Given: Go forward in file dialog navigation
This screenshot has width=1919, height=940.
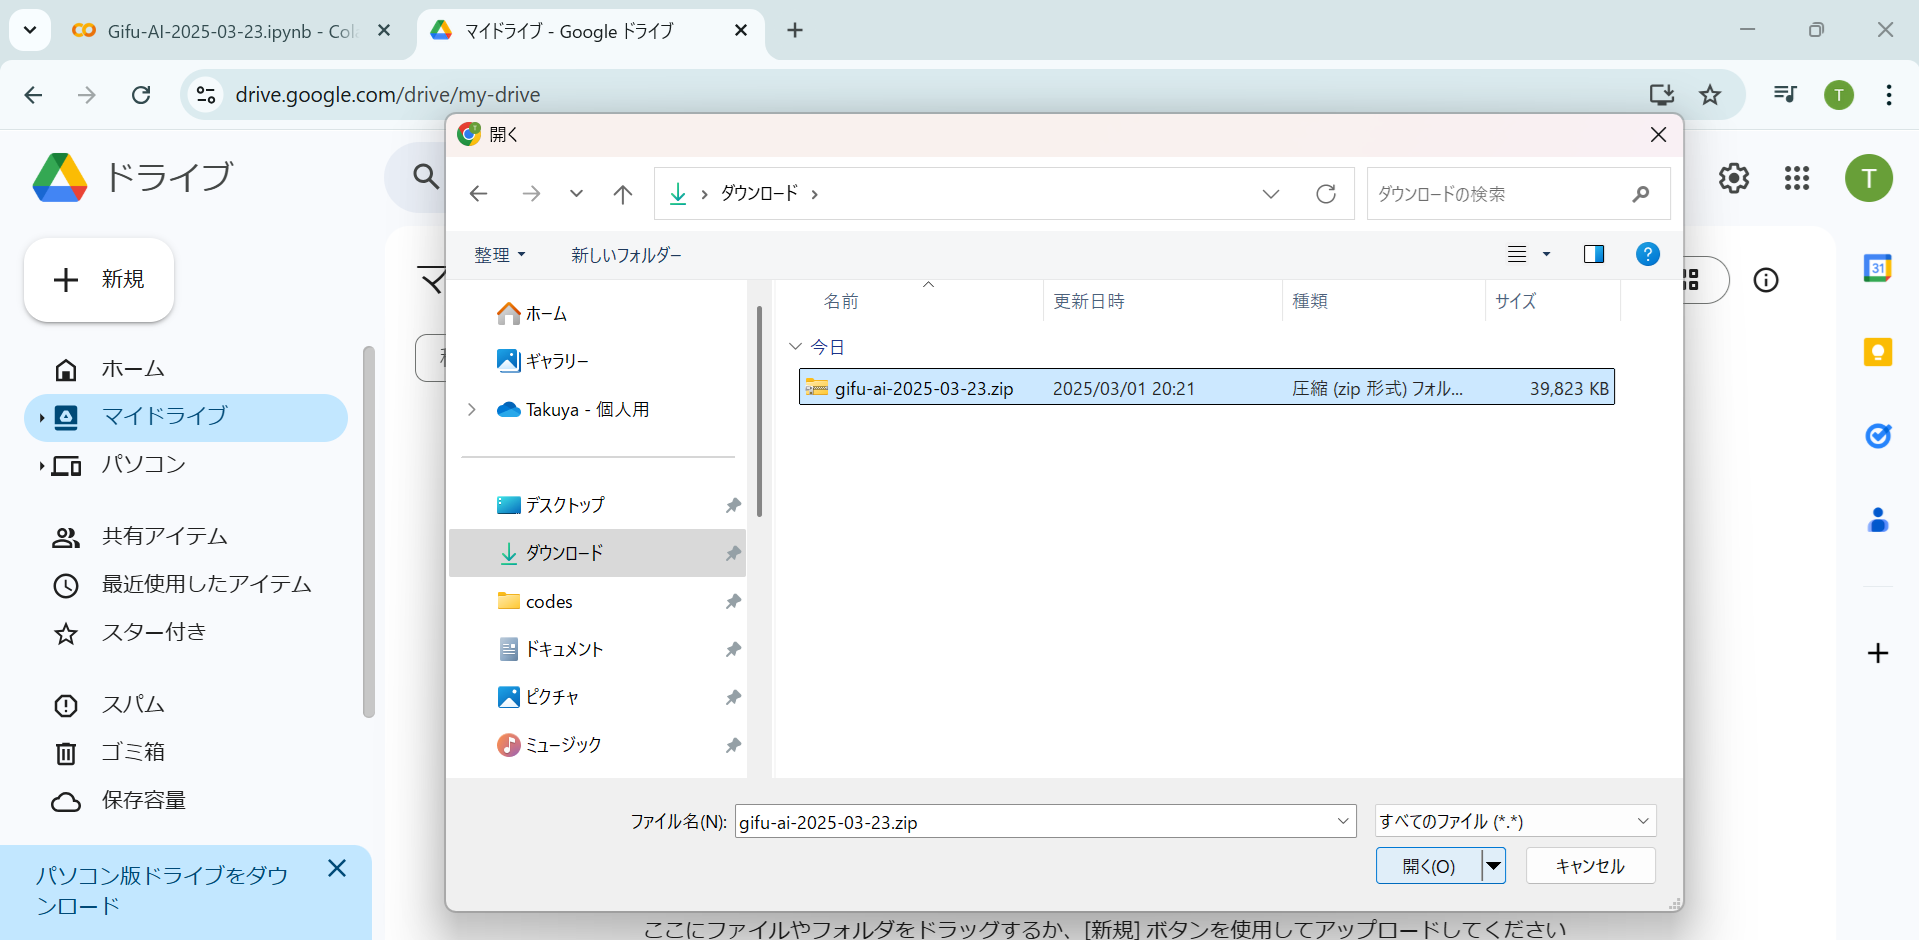Looking at the screenshot, I should pyautogui.click(x=531, y=194).
